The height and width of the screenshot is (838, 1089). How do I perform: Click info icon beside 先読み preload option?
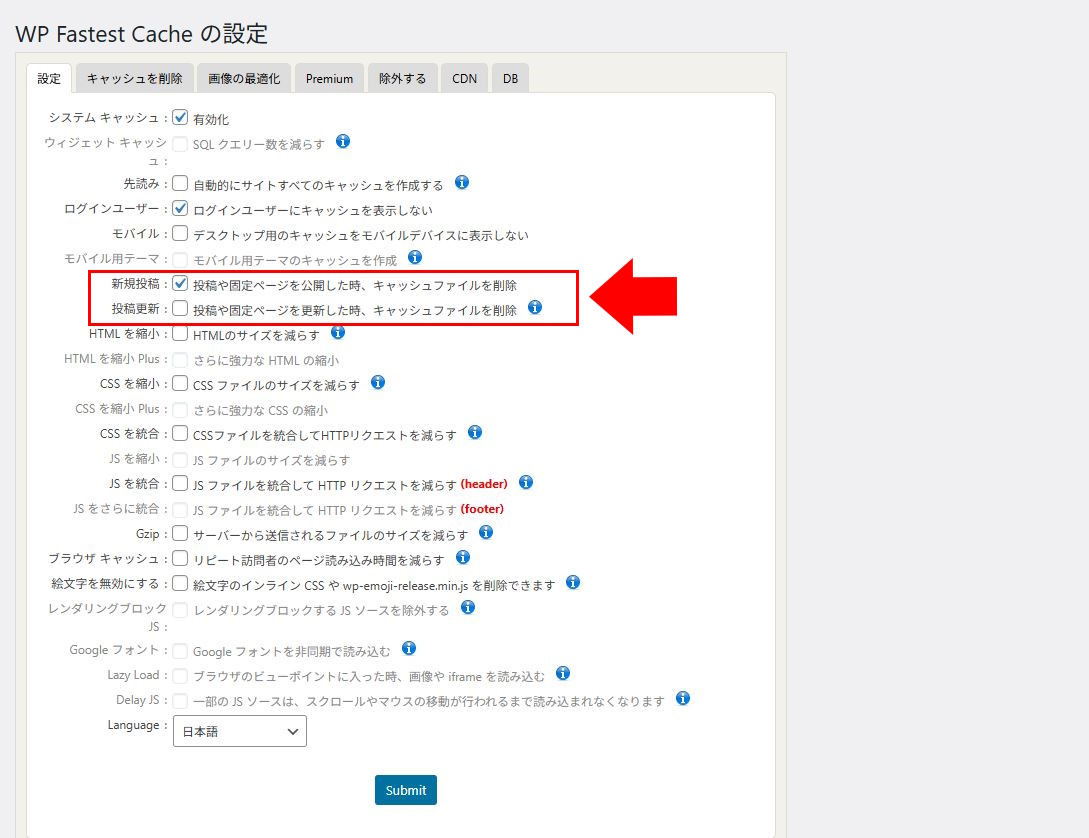click(462, 183)
